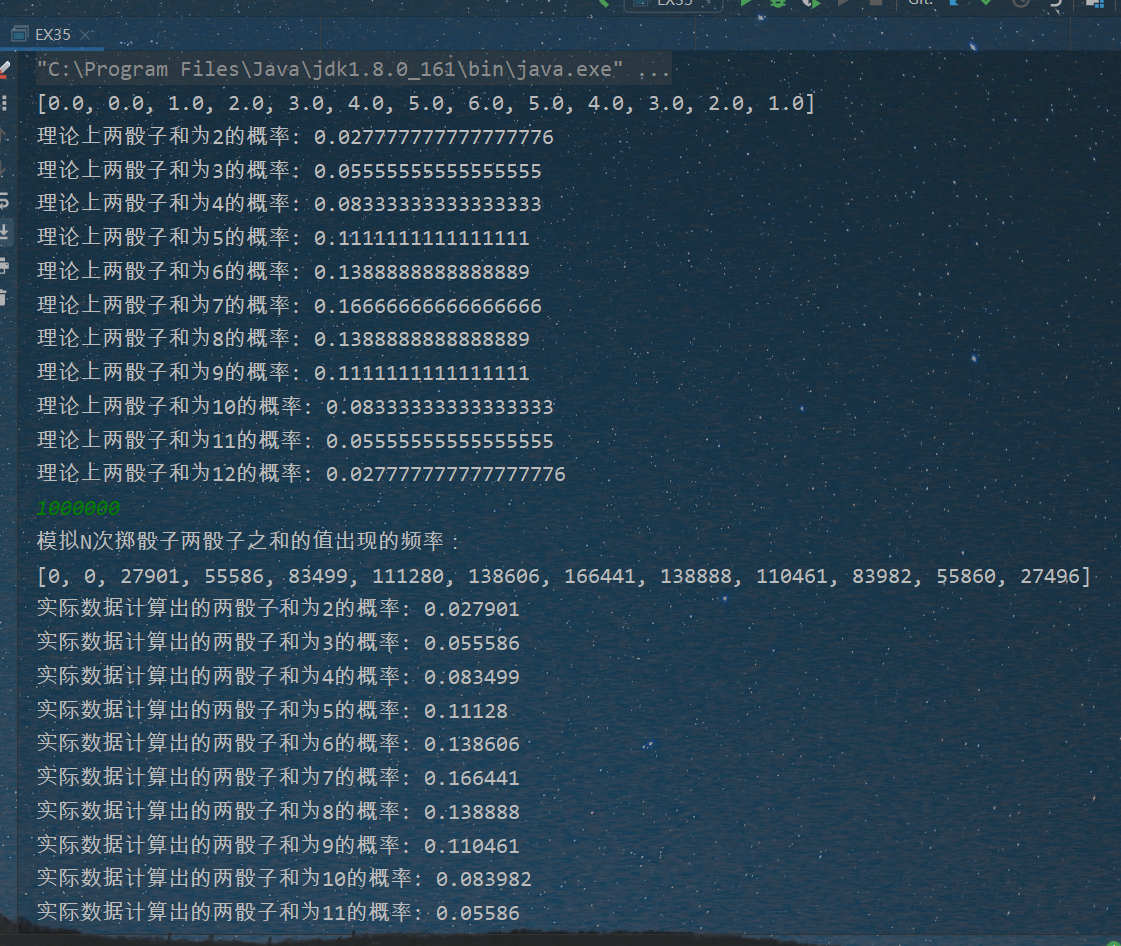Toggle scroll to end of console
Image resolution: width=1121 pixels, height=946 pixels.
[4, 232]
